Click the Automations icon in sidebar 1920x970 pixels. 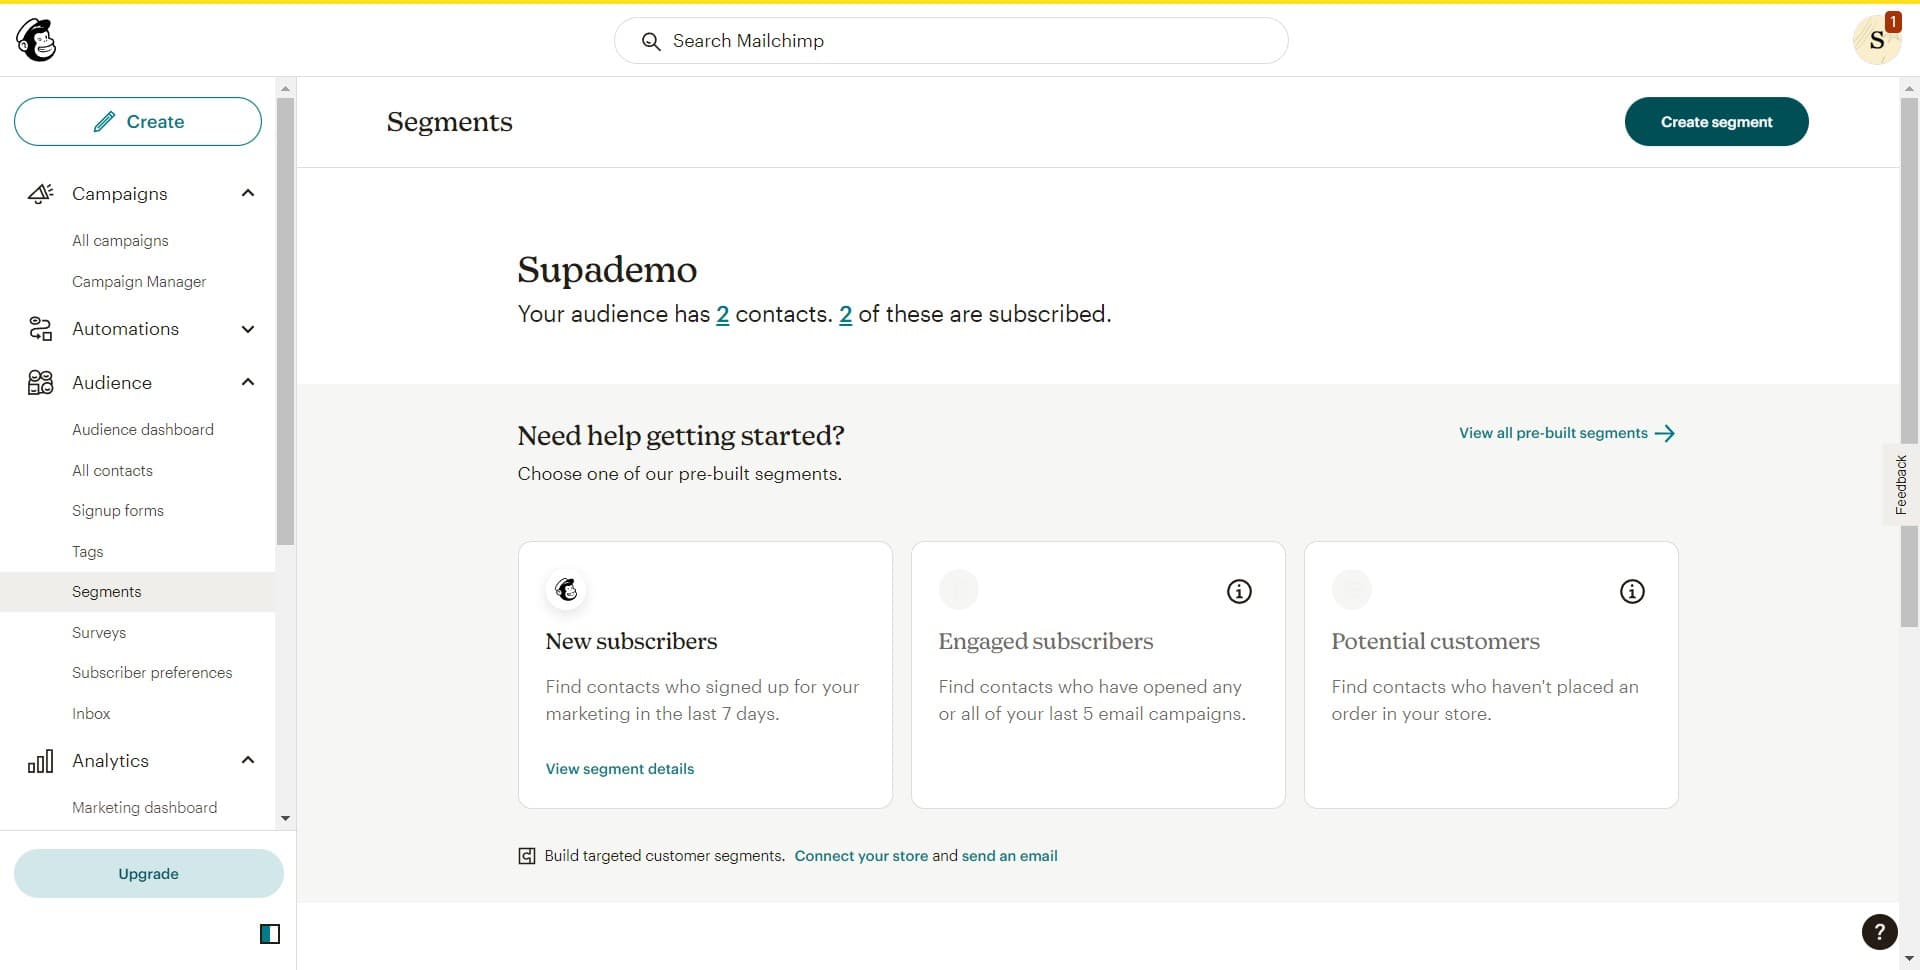(40, 329)
